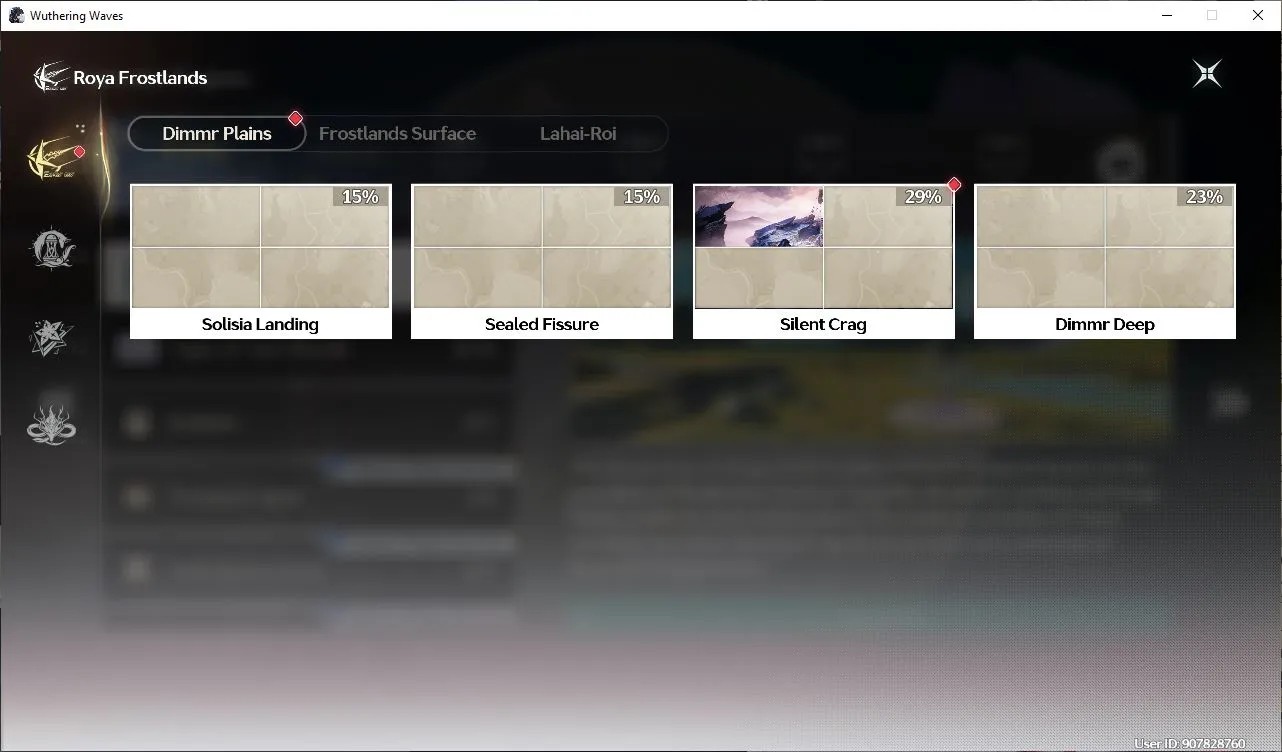View the Silent Crag unlocked artwork piece

[x=759, y=216]
